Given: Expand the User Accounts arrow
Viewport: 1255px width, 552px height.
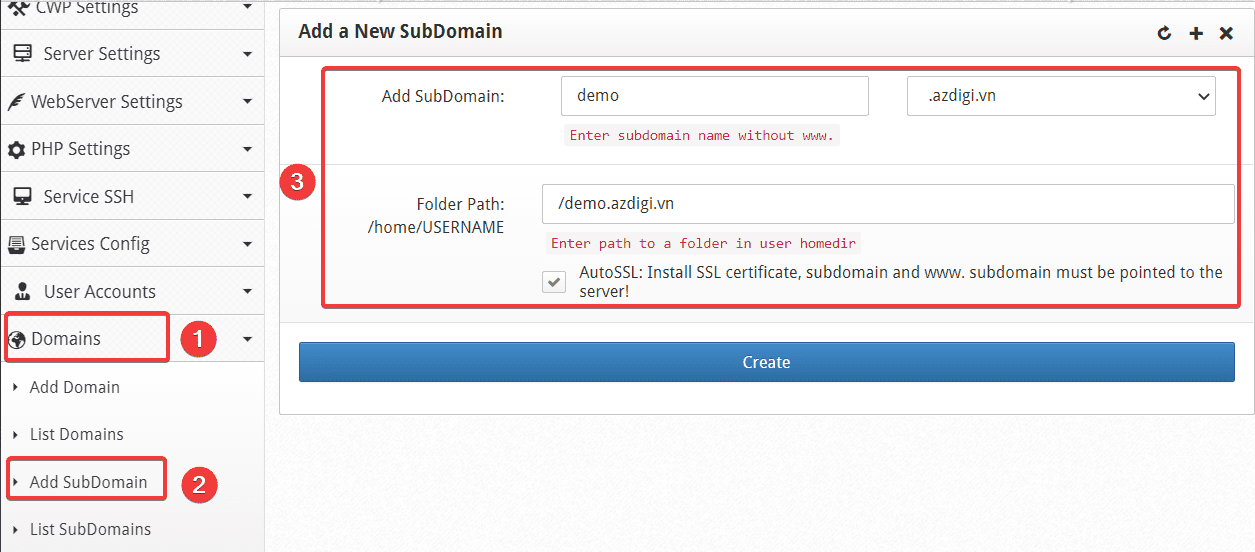Looking at the screenshot, I should pyautogui.click(x=247, y=292).
